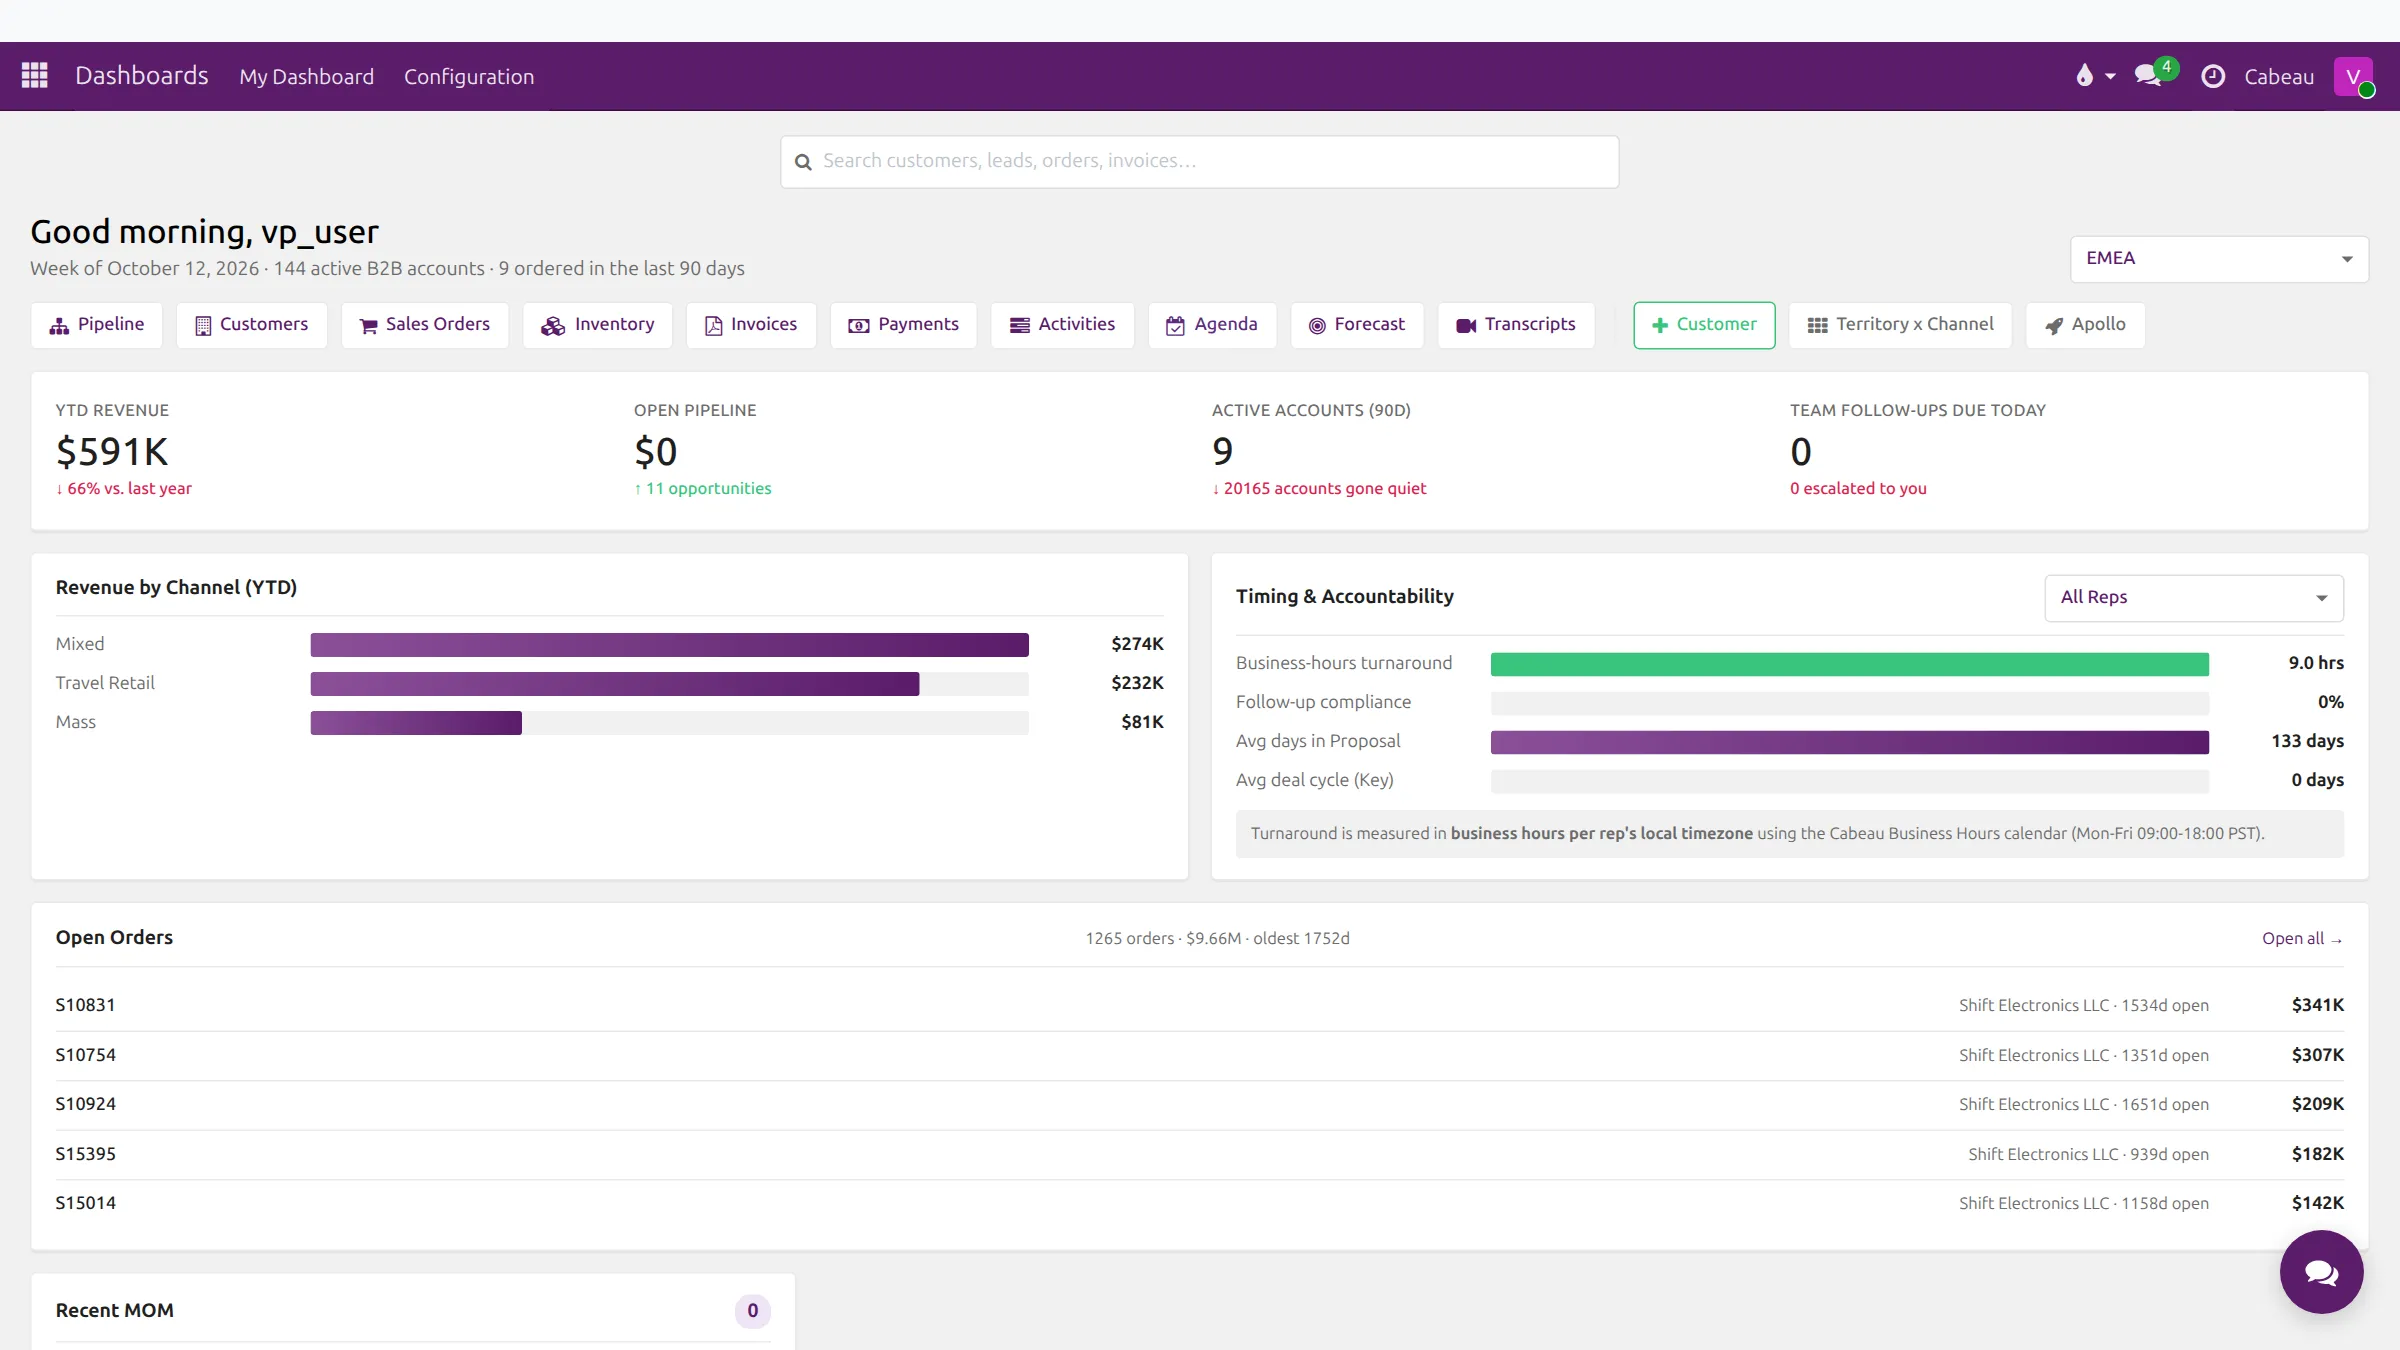Click the Mixed channel revenue bar
Viewport: 2400px width, 1350px height.
tap(669, 645)
